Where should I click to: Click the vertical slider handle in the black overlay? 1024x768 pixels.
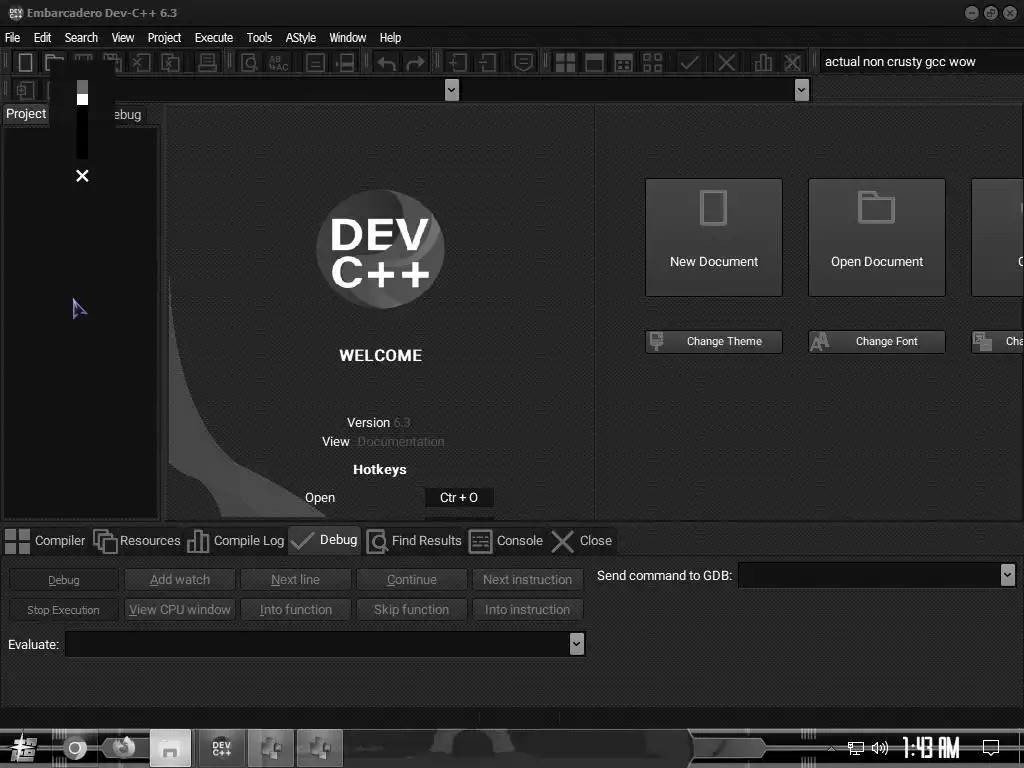(x=82, y=99)
